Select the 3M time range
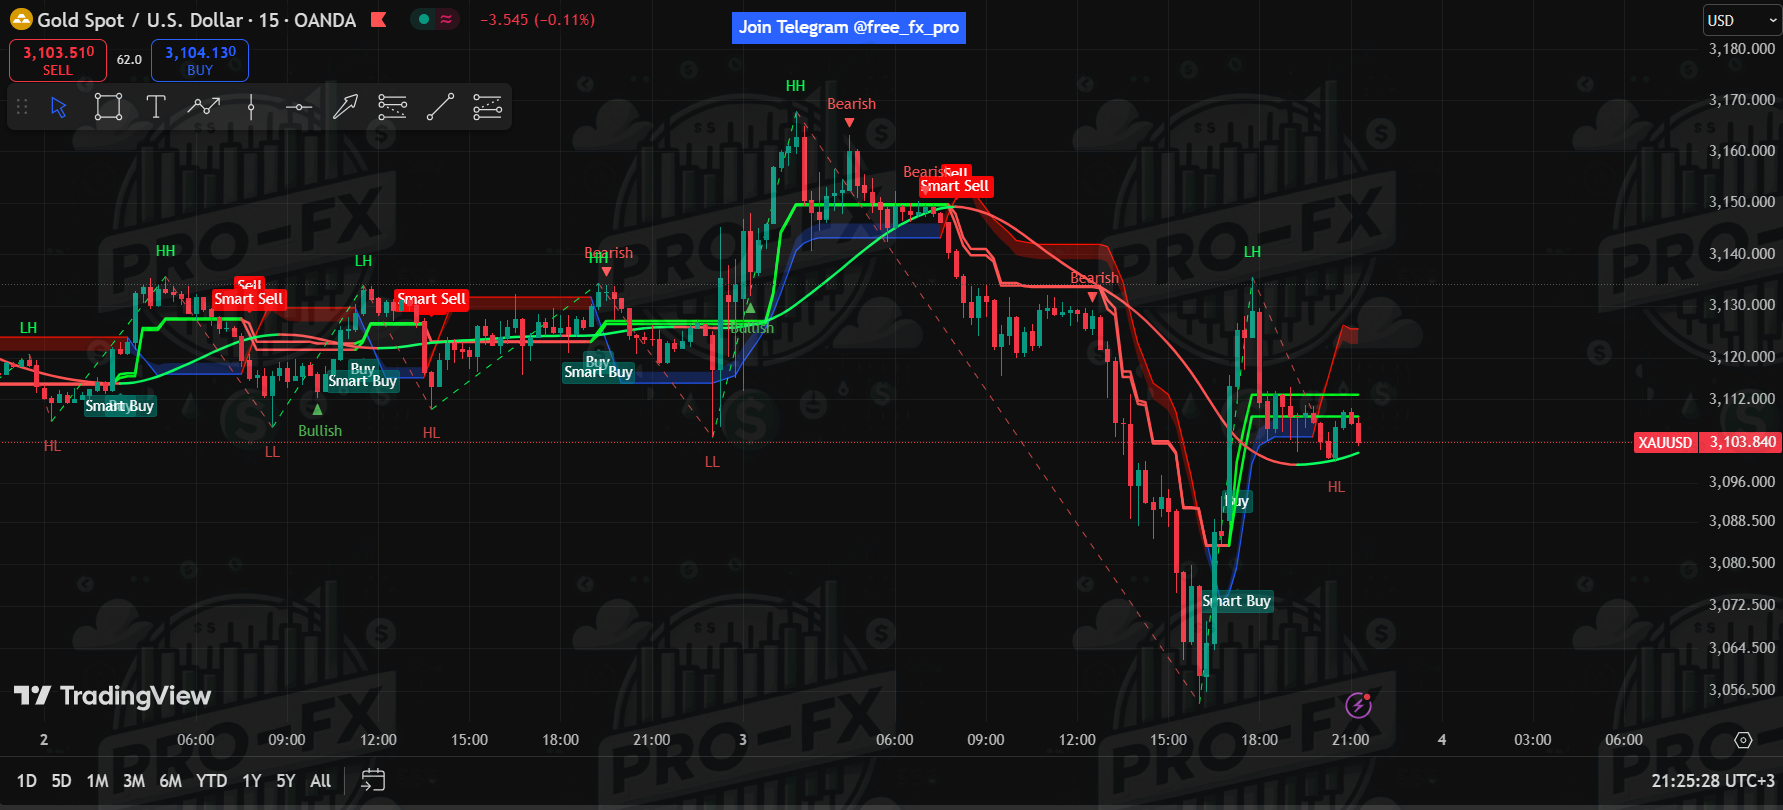Screen dimensions: 1783x810 (x=134, y=781)
